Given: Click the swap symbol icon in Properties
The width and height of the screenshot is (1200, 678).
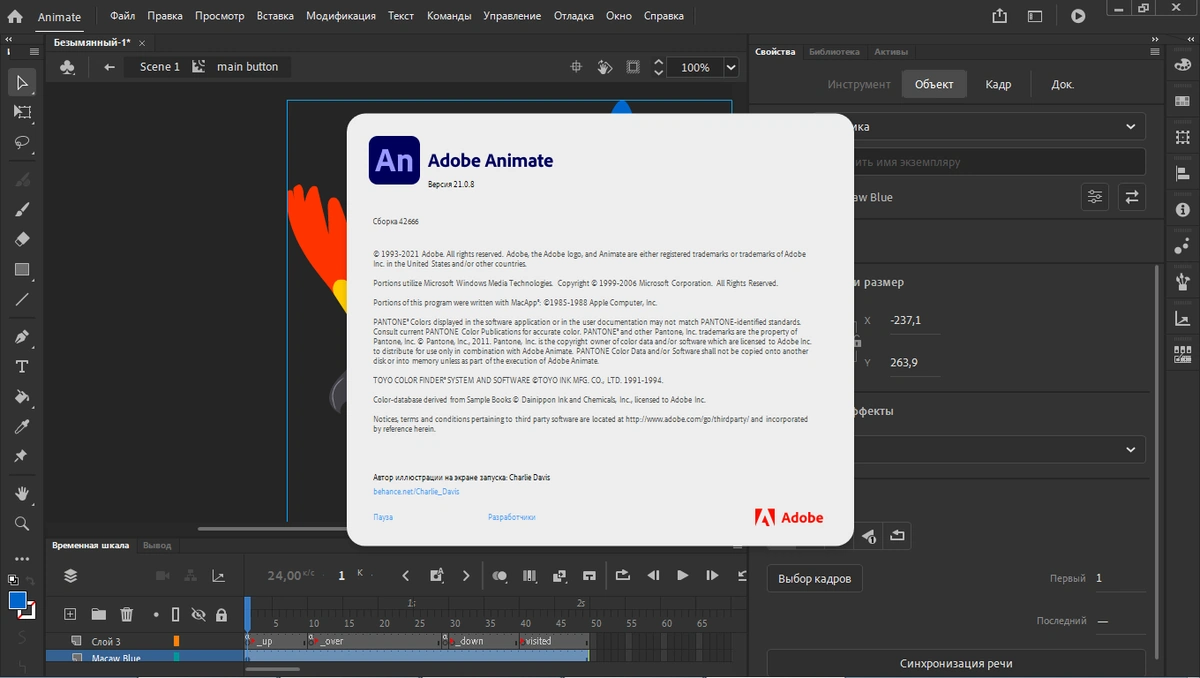Looking at the screenshot, I should coord(1132,197).
